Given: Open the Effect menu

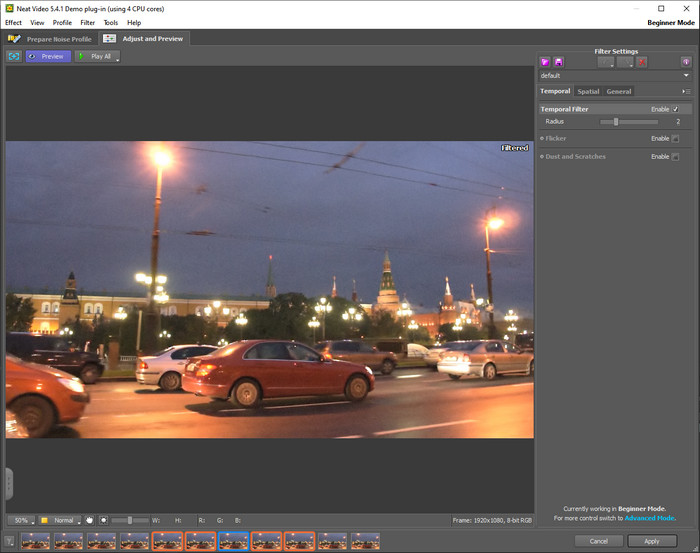Looking at the screenshot, I should [x=13, y=22].
